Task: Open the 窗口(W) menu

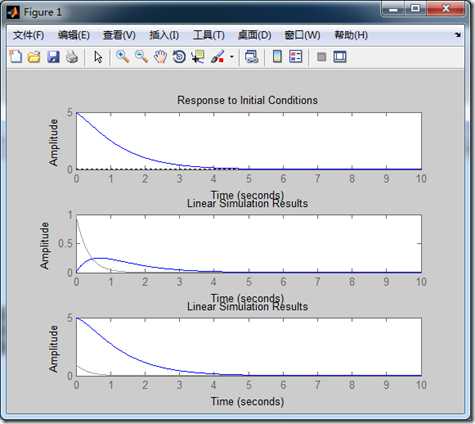Action: click(x=302, y=35)
